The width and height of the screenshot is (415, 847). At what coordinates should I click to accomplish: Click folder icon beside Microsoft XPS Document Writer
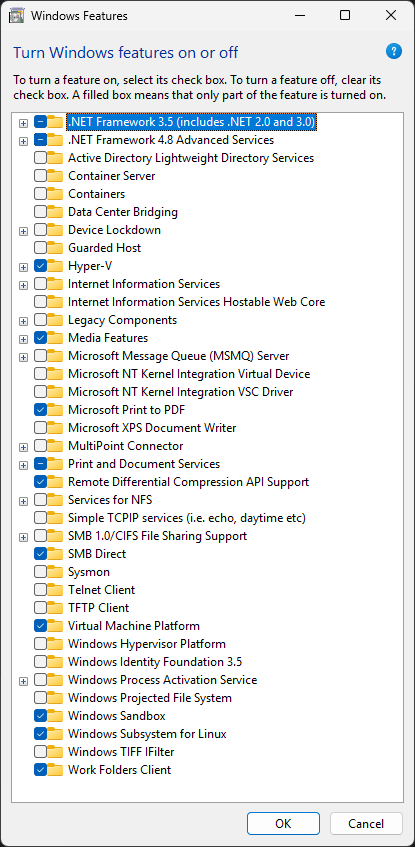click(55, 428)
